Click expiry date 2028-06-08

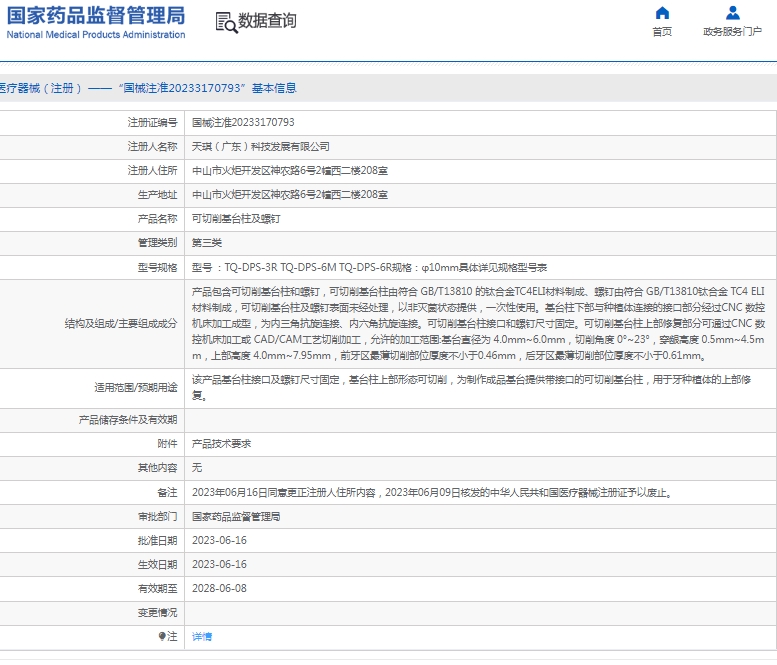click(x=219, y=588)
